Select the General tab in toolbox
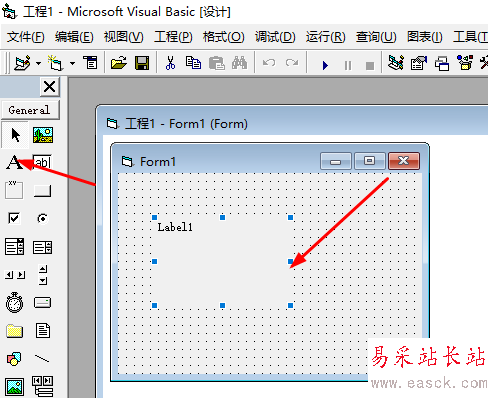This screenshot has height=398, width=488. pyautogui.click(x=30, y=110)
